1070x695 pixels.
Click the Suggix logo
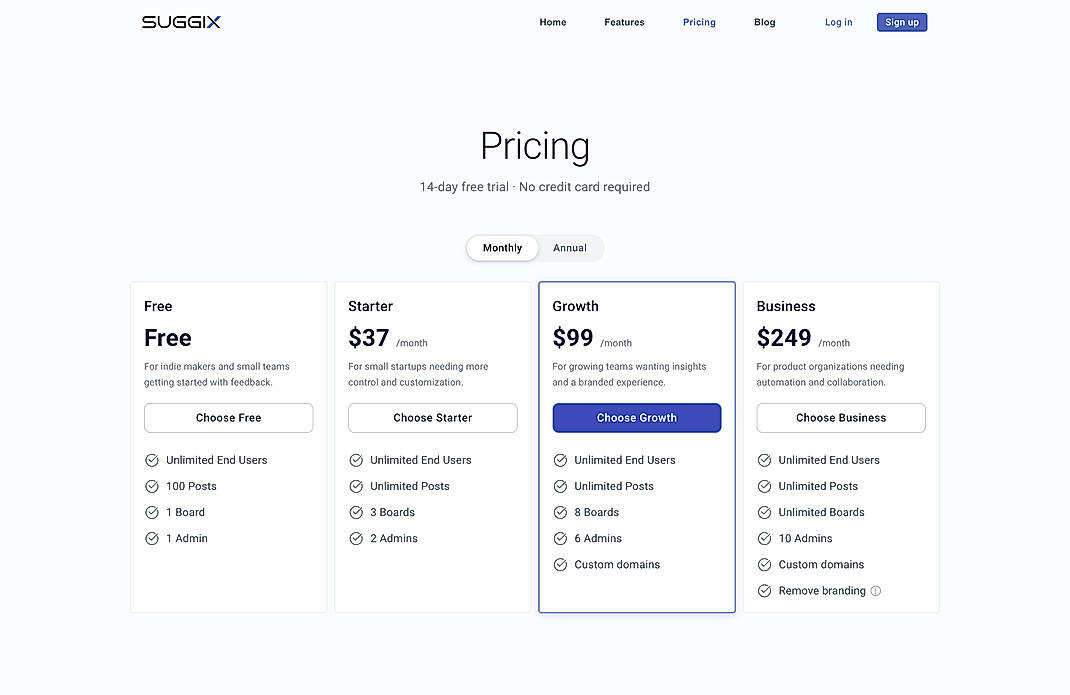(x=181, y=22)
